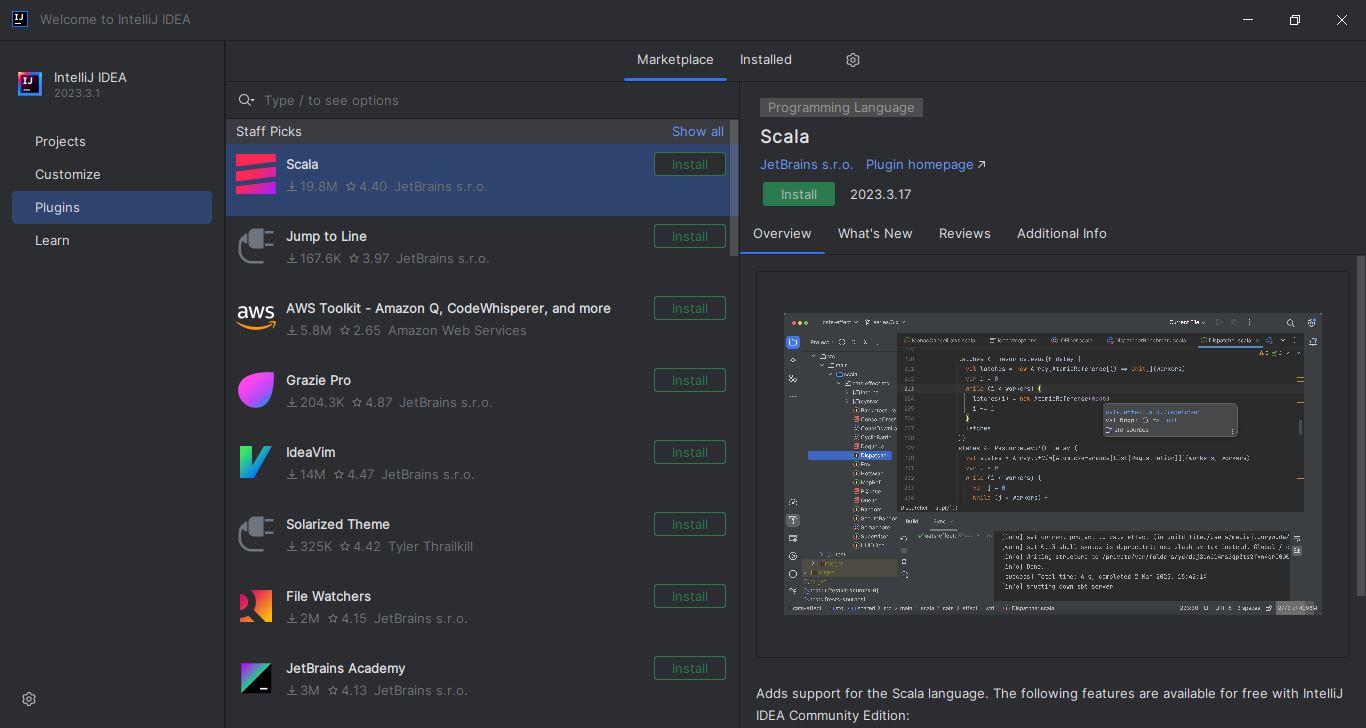1366x728 pixels.
Task: Click the Grazie Pro logo icon
Action: [x=256, y=390]
